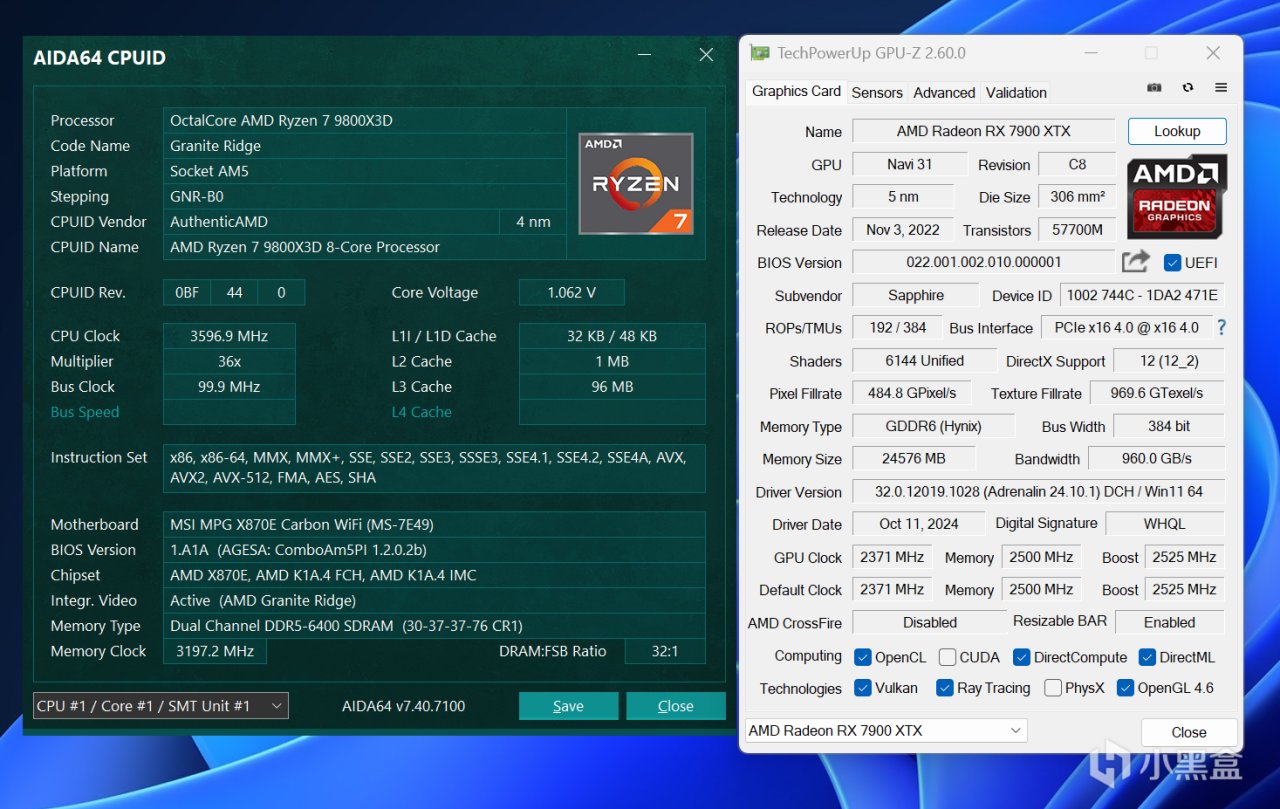The width and height of the screenshot is (1280, 809).
Task: Toggle the DirectML checkbox
Action: [x=1146, y=657]
